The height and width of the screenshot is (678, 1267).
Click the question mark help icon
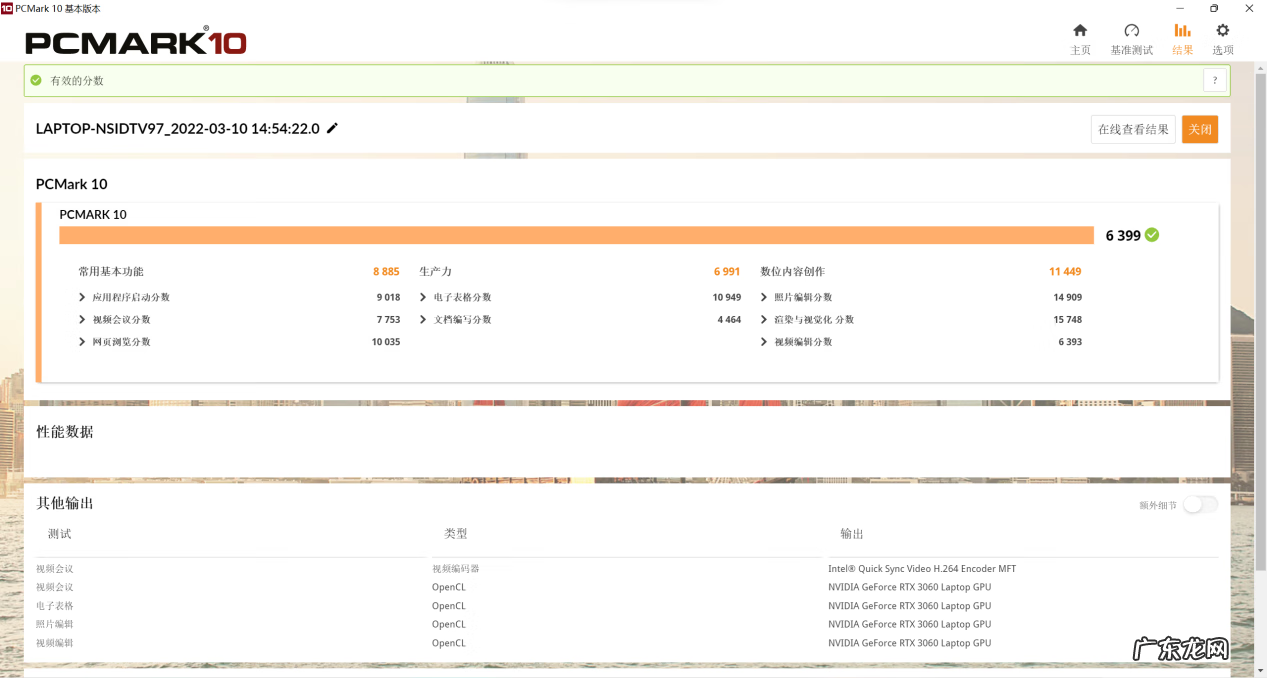click(x=1214, y=81)
